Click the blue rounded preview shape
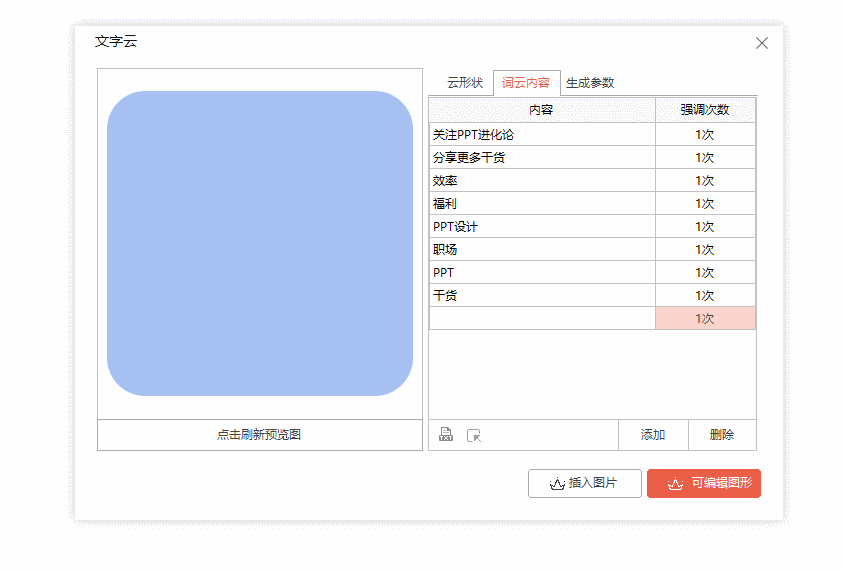 pos(260,244)
